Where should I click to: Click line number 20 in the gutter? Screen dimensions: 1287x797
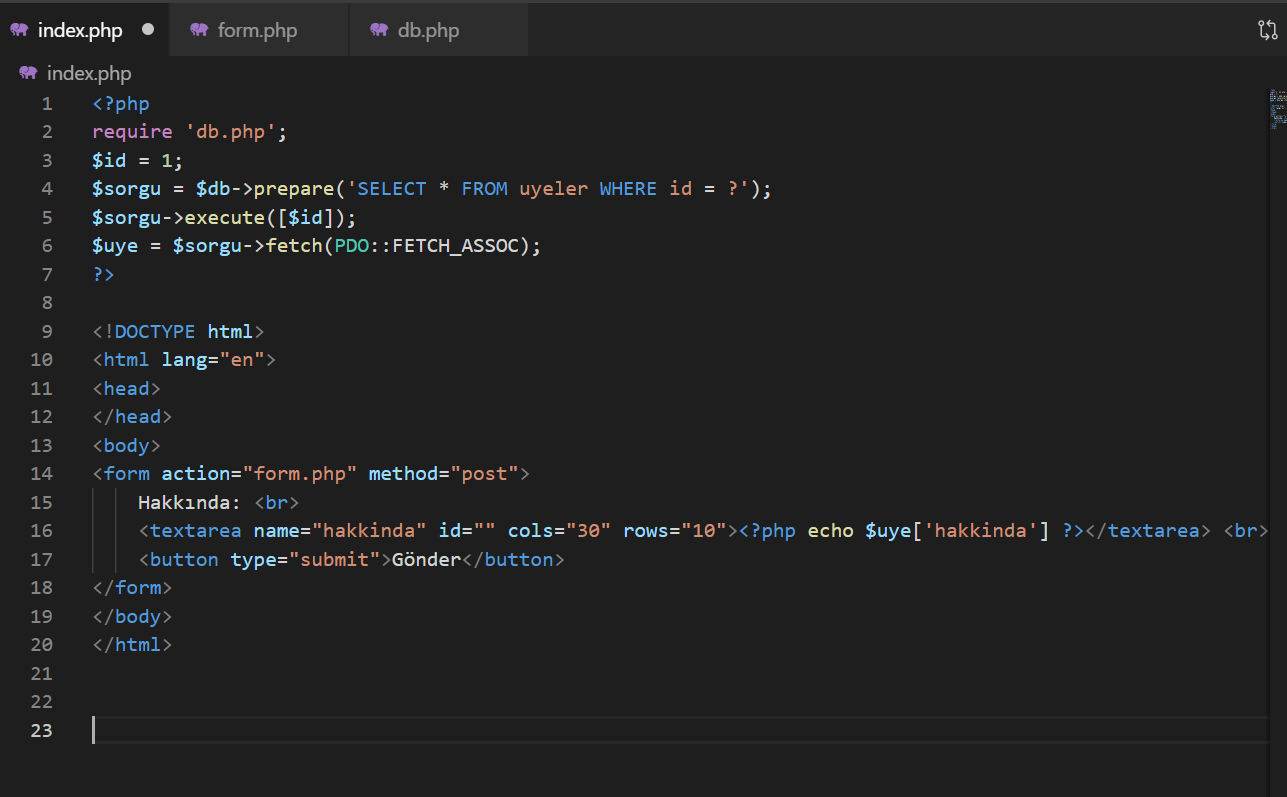42,645
